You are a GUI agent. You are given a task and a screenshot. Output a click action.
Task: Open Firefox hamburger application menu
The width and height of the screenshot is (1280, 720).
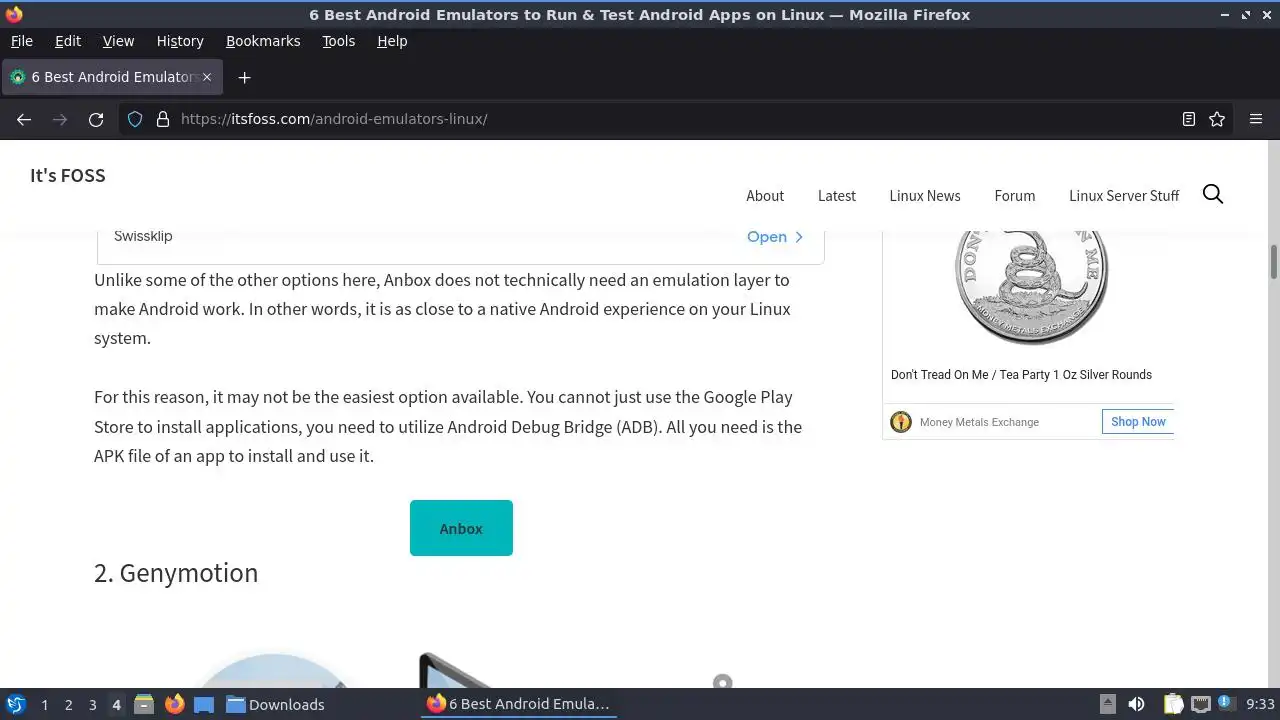[x=1256, y=119]
